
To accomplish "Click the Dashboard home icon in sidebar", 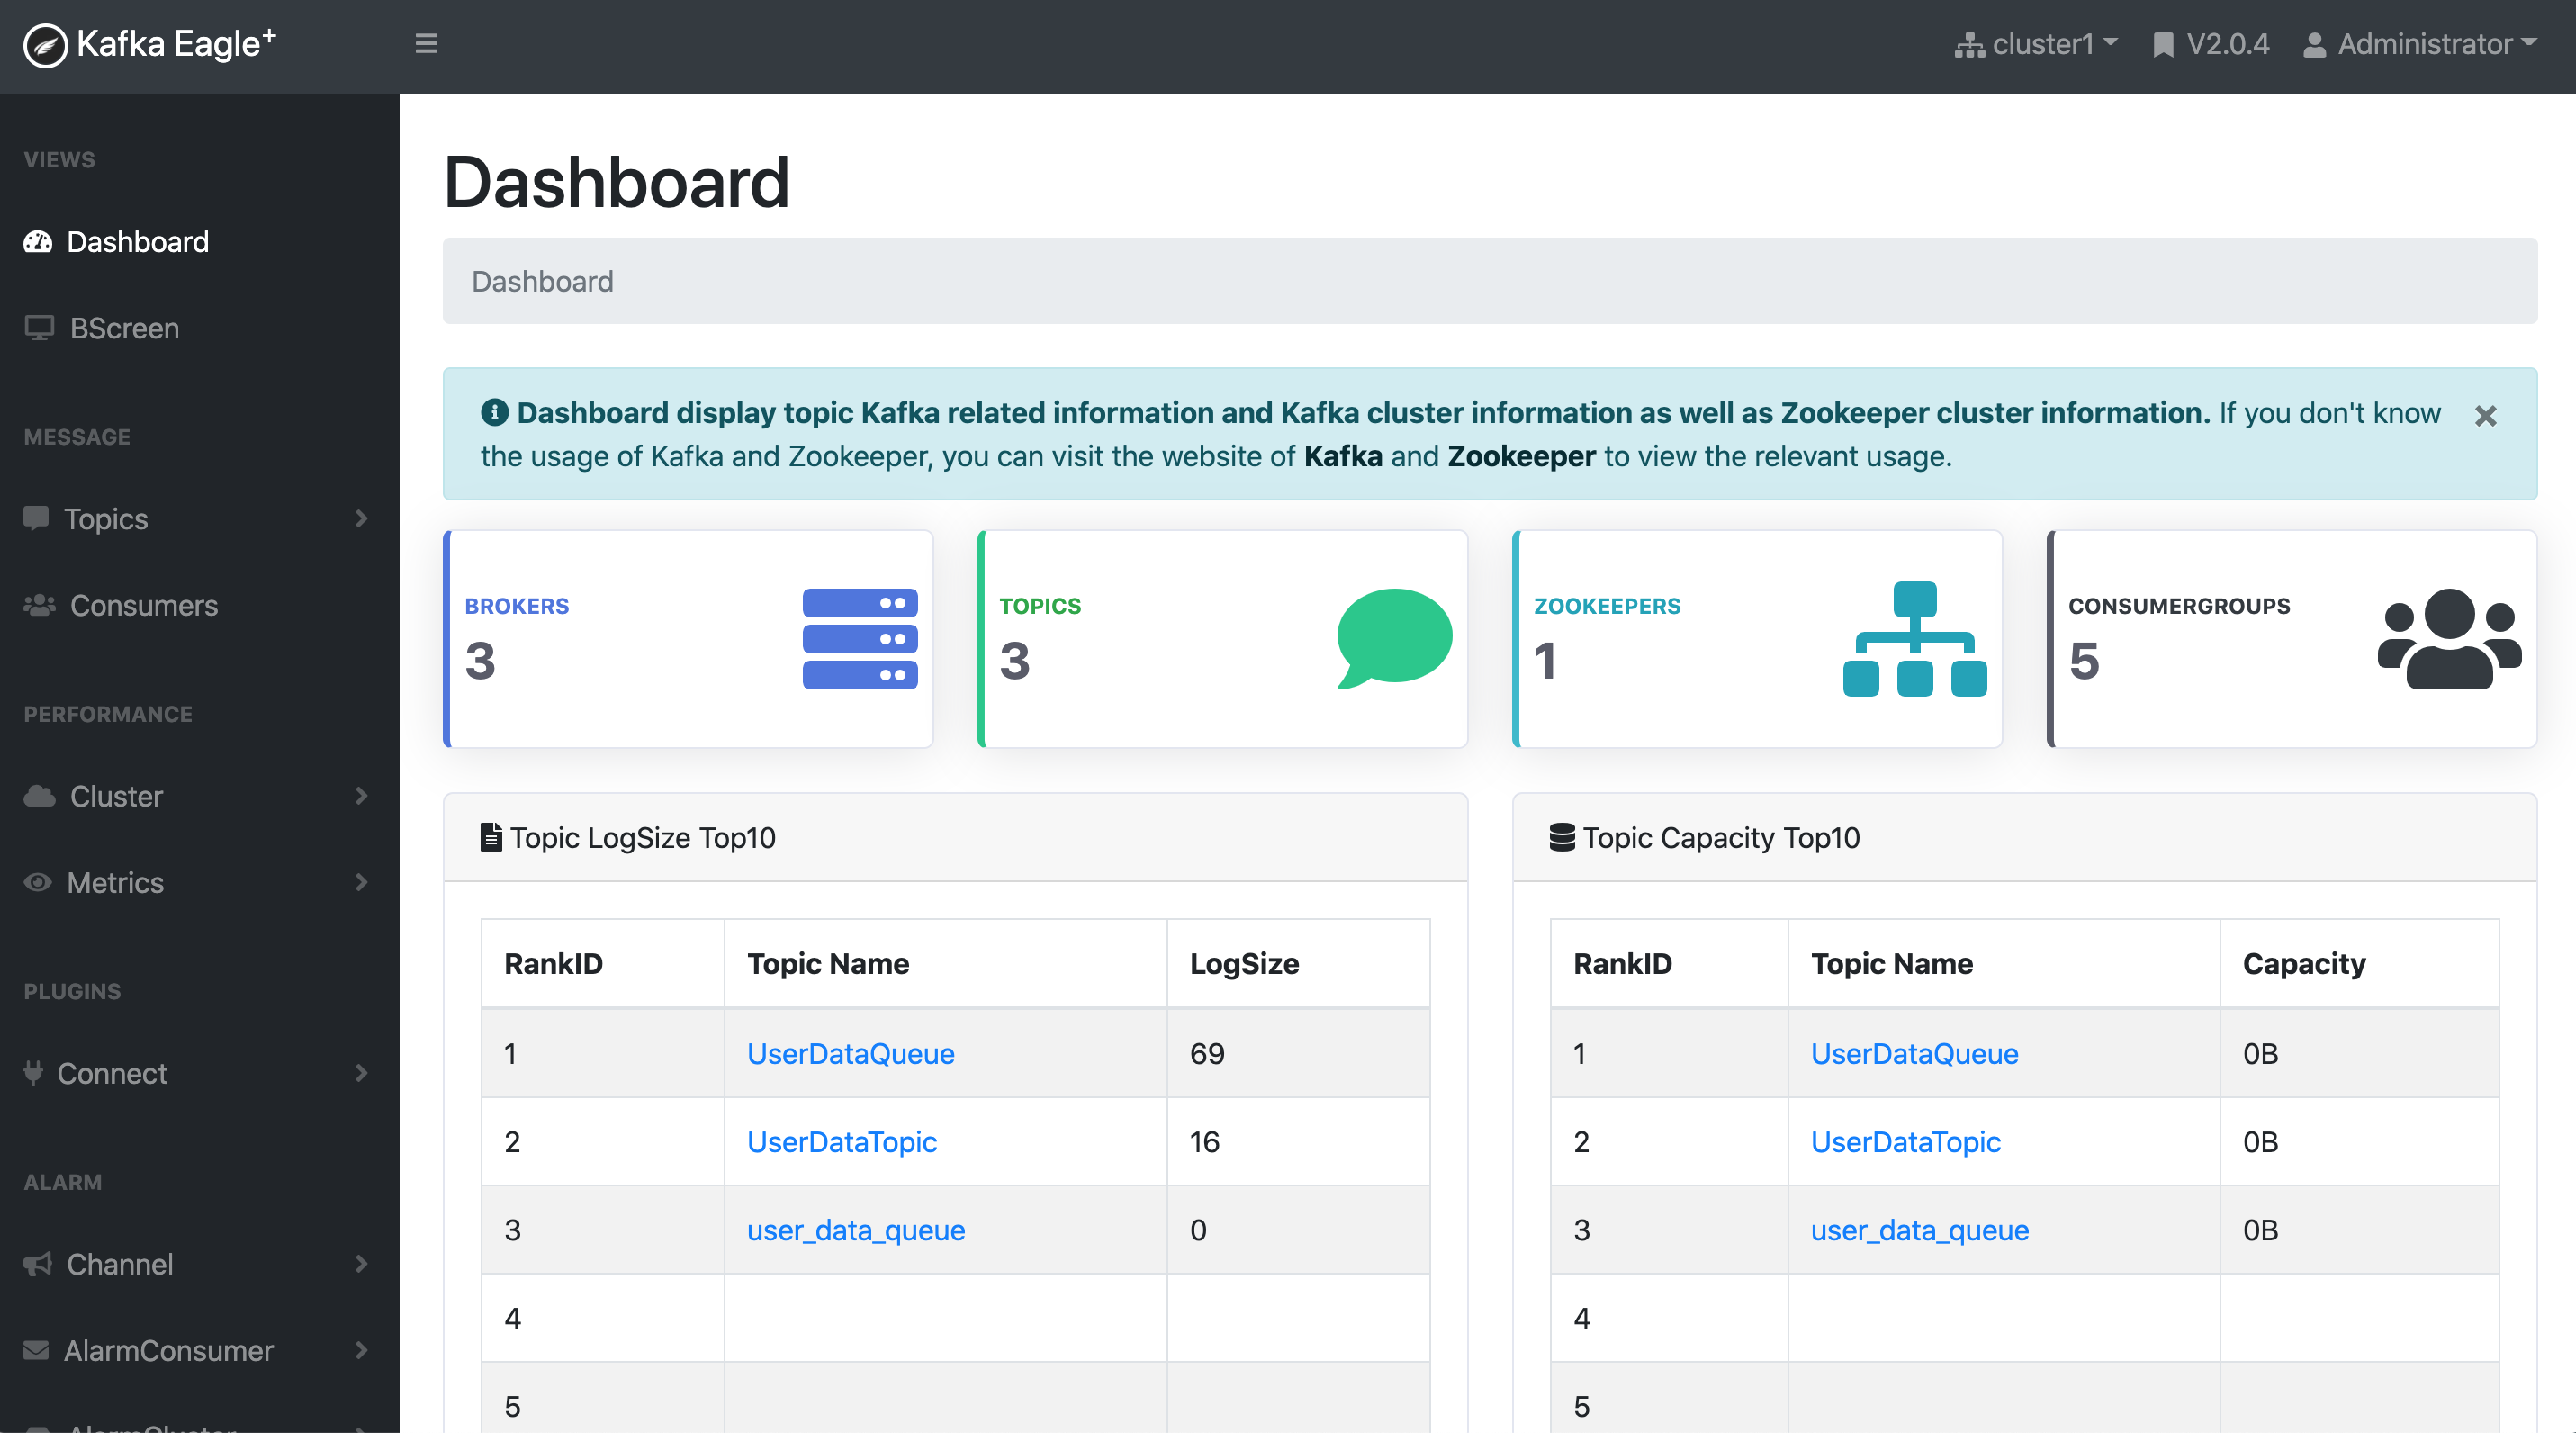I will [39, 242].
